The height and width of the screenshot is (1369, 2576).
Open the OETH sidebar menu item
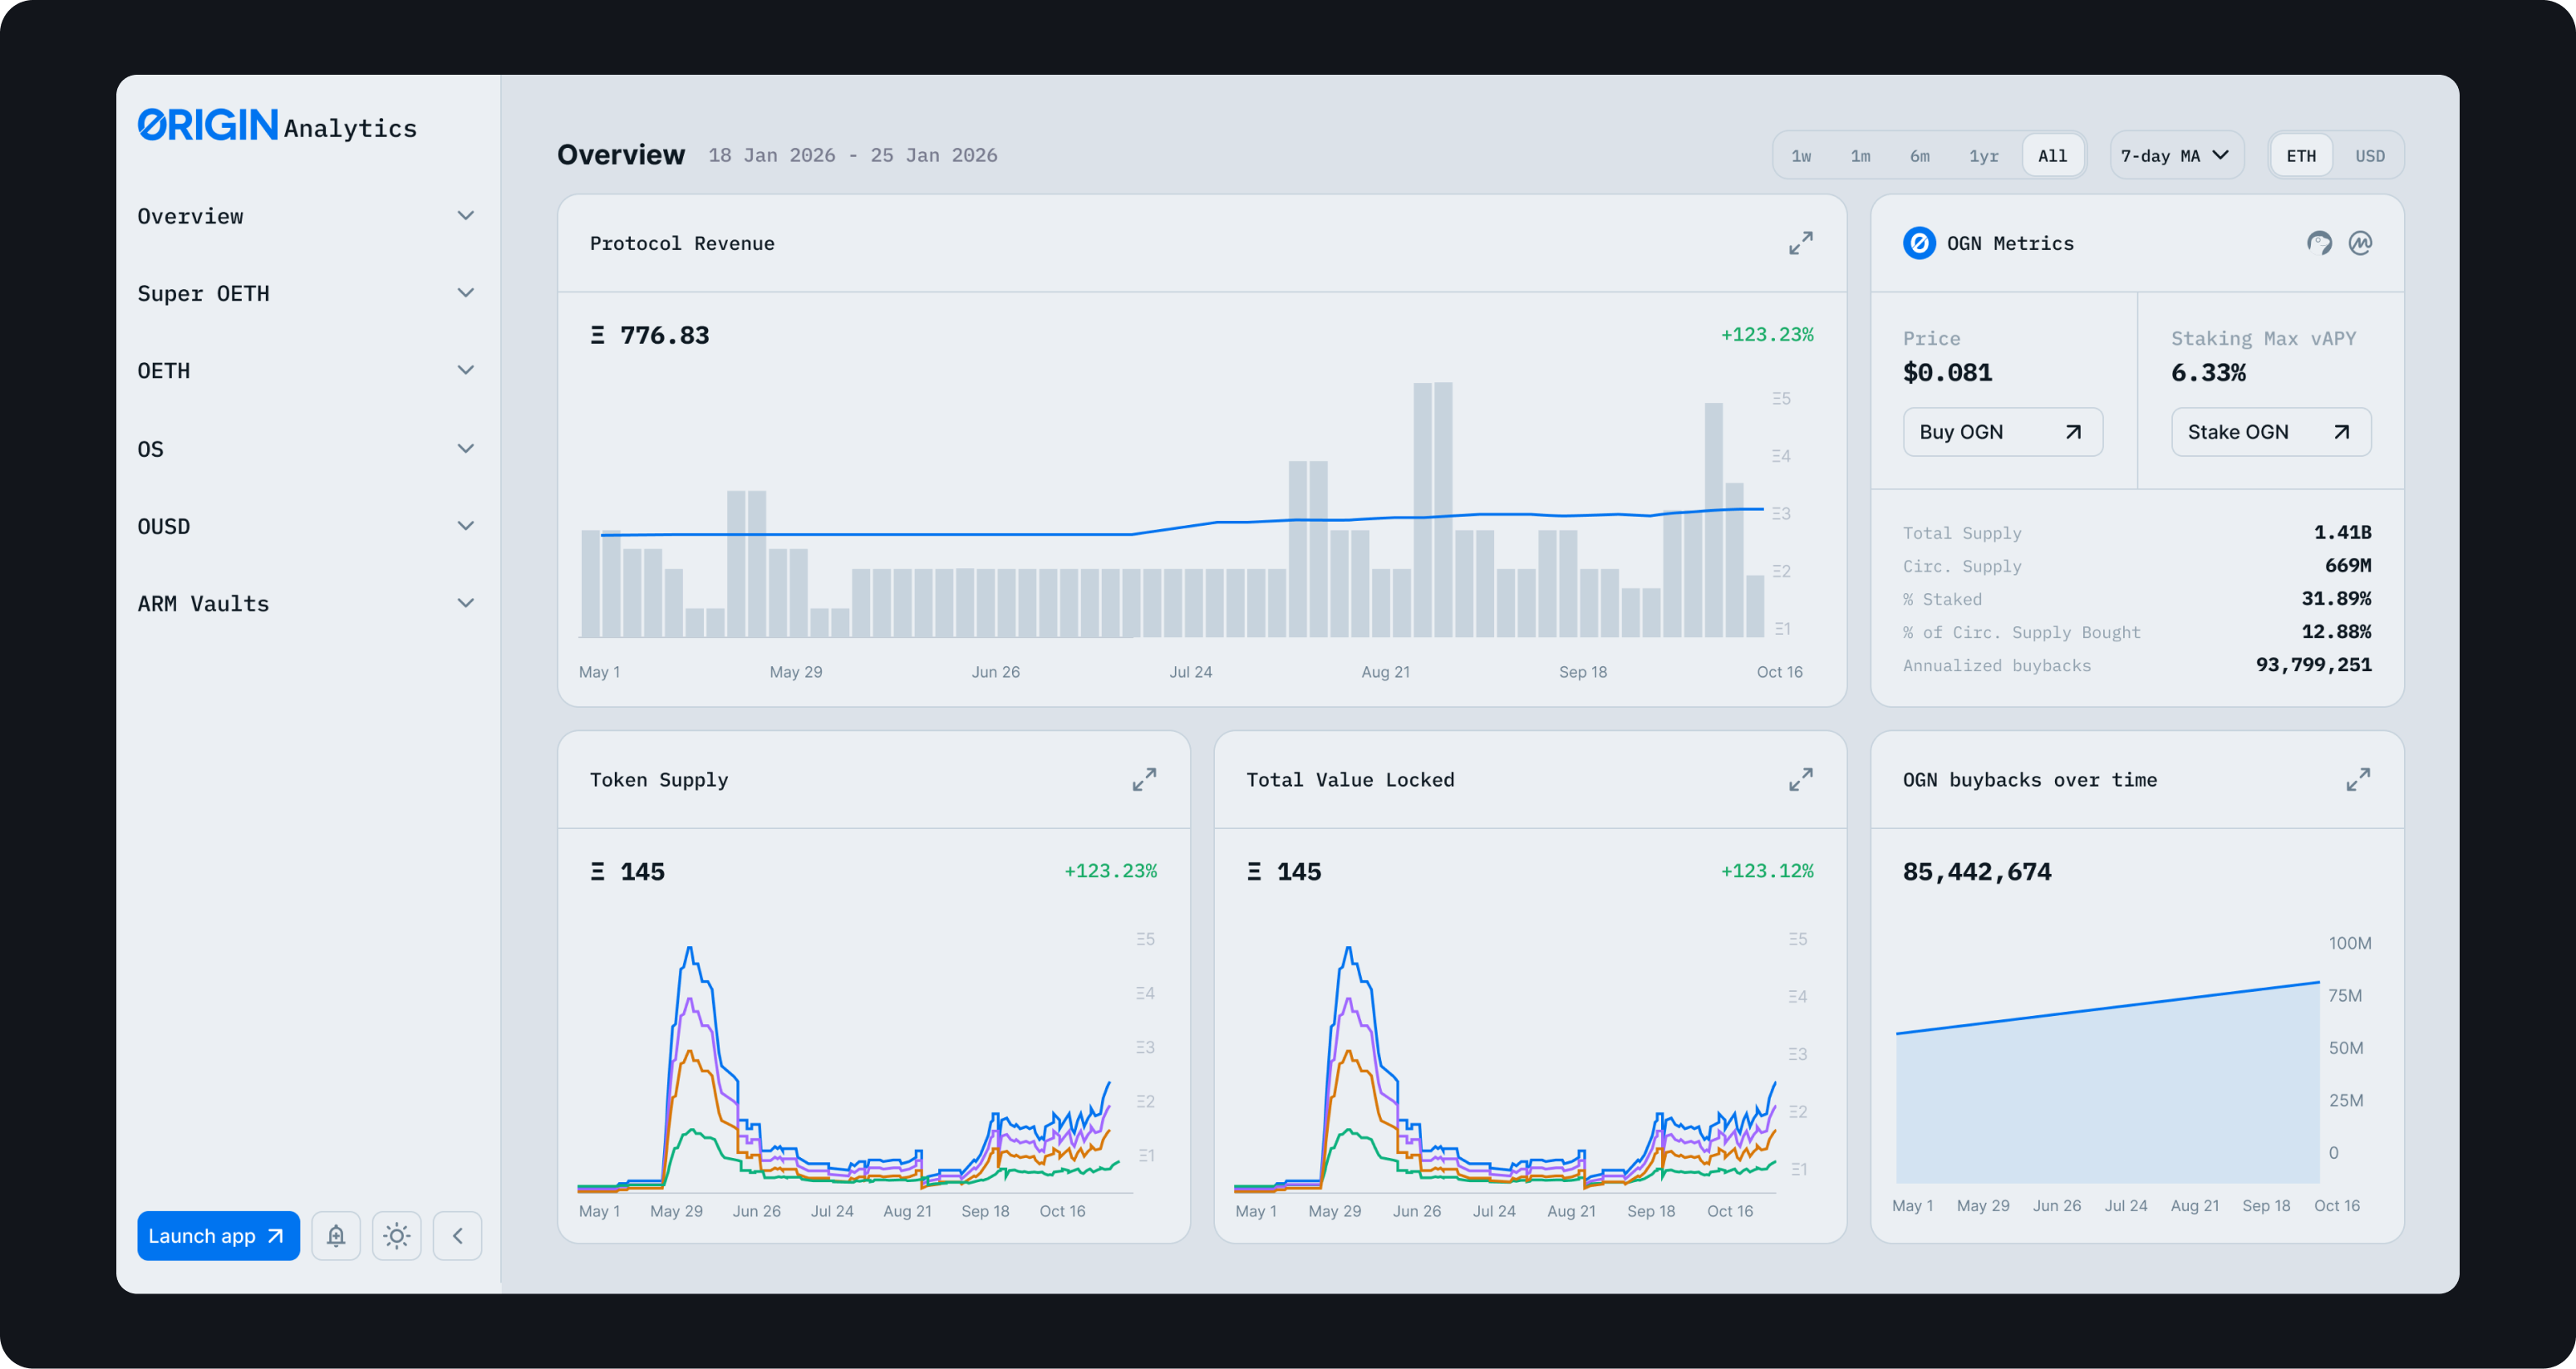coord(307,370)
